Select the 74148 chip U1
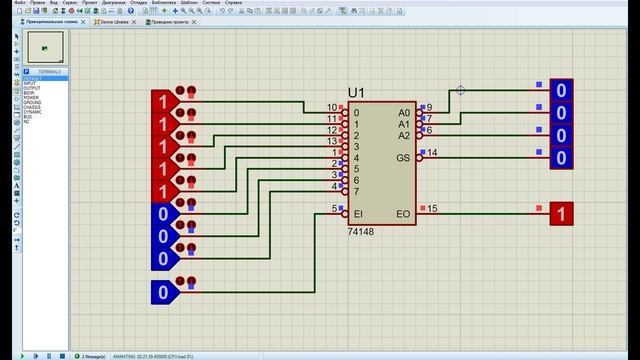Screen dimensions: 640x360 coord(382,163)
